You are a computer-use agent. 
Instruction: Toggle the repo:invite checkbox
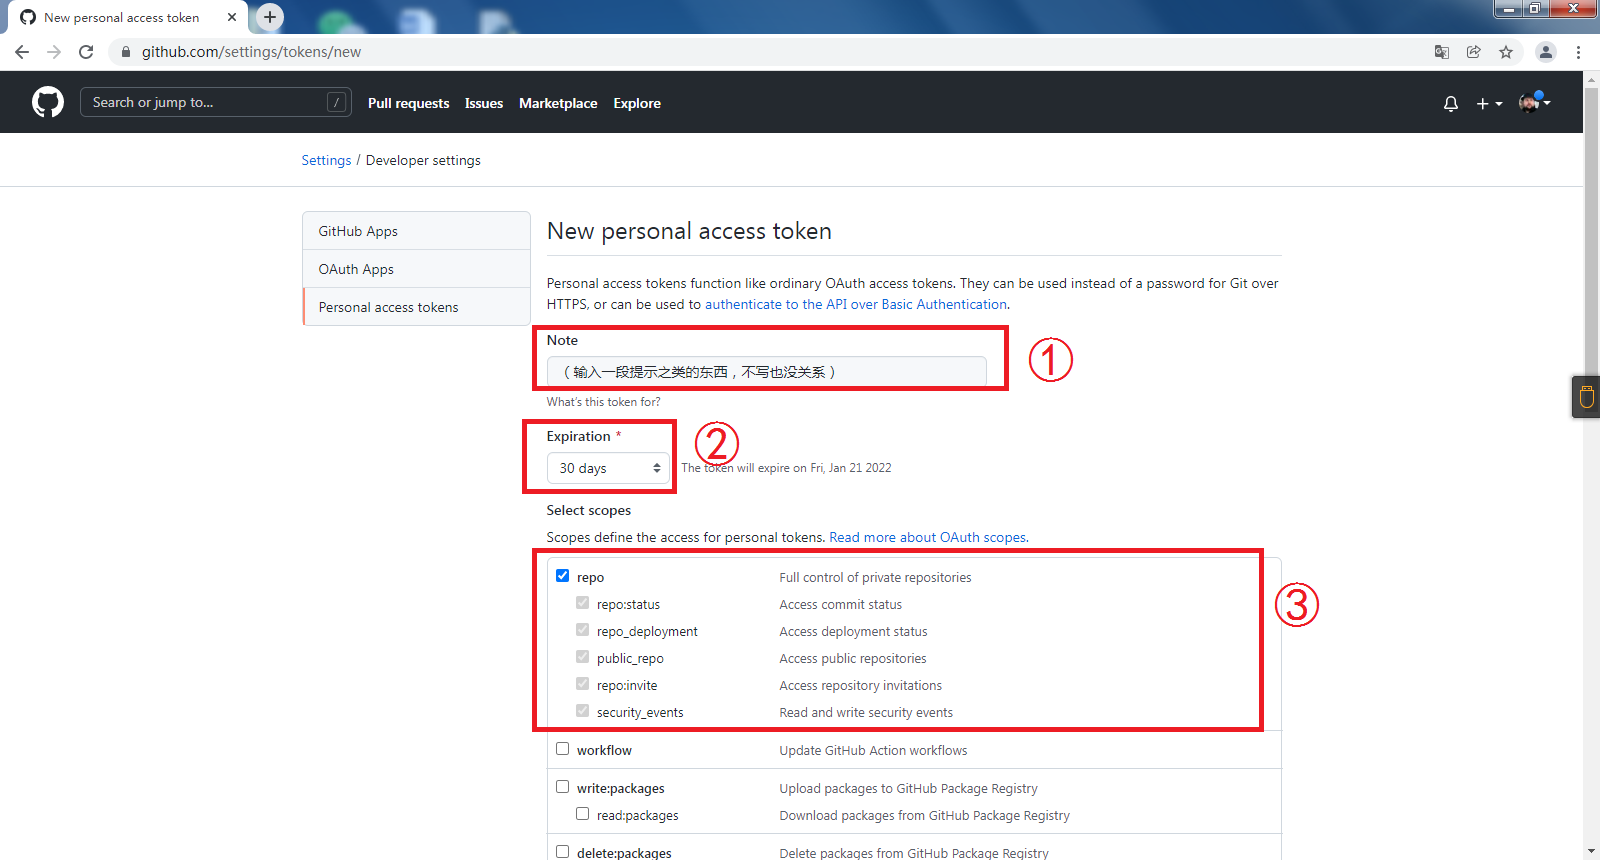pyautogui.click(x=583, y=684)
